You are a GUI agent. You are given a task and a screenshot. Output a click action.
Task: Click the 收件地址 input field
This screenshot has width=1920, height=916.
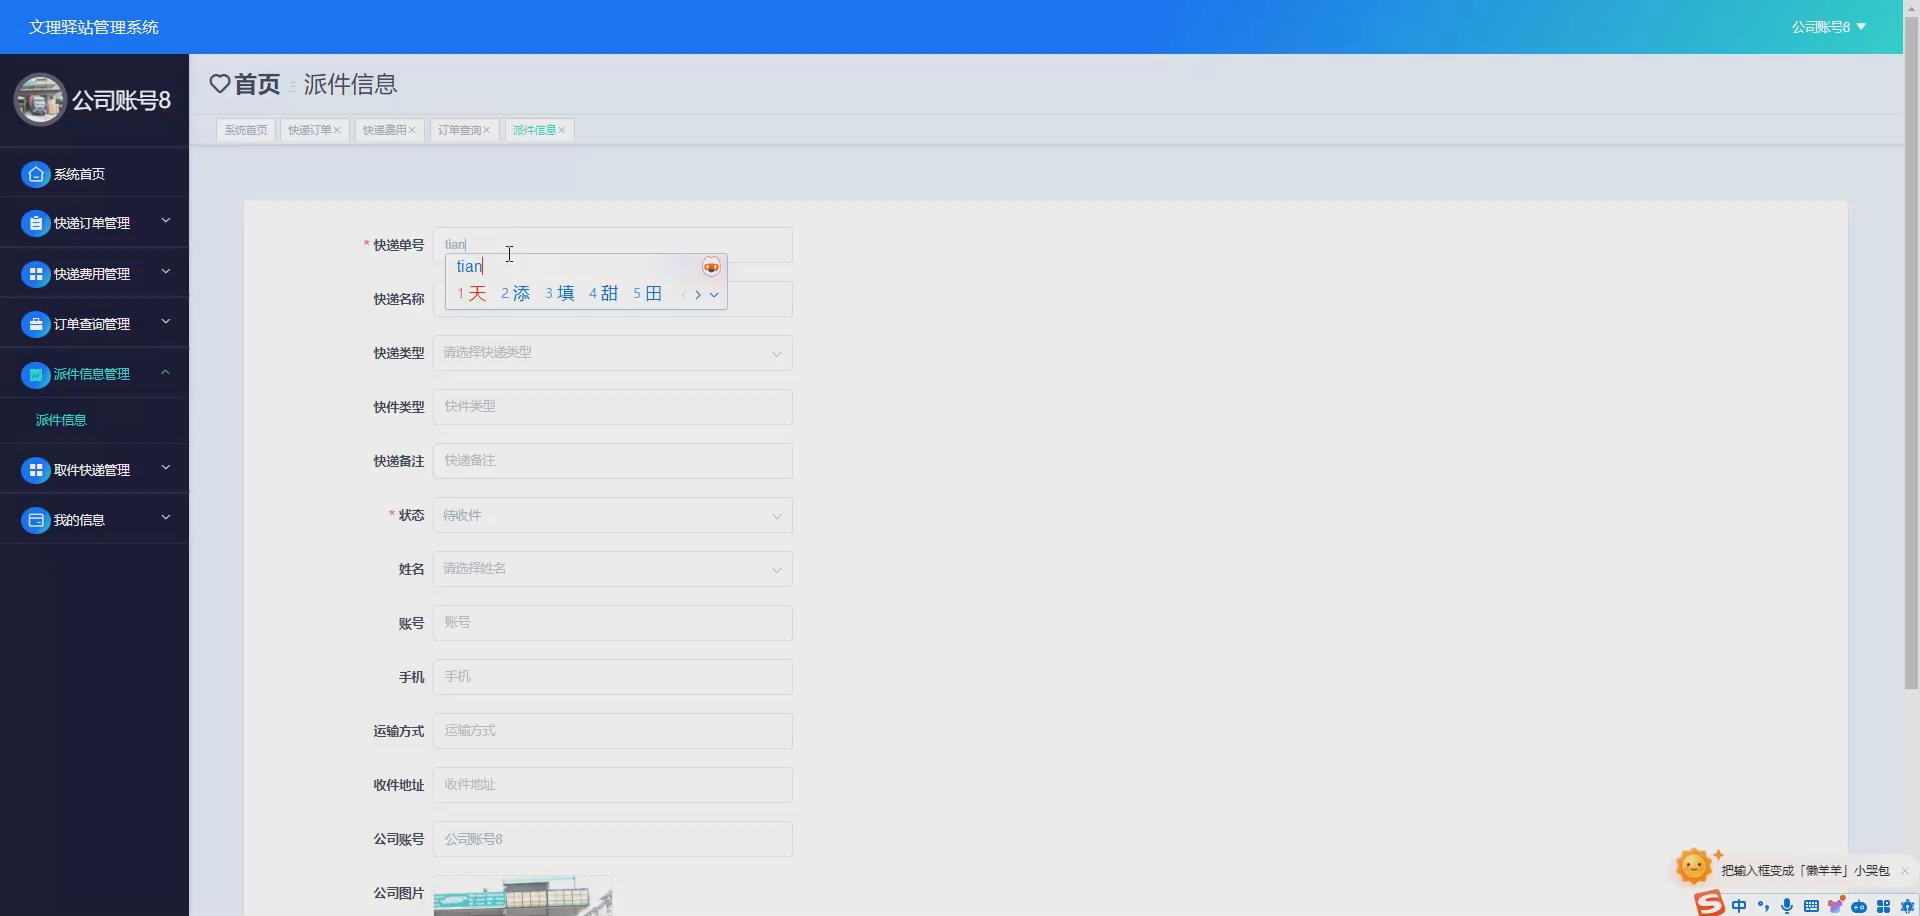pyautogui.click(x=613, y=785)
